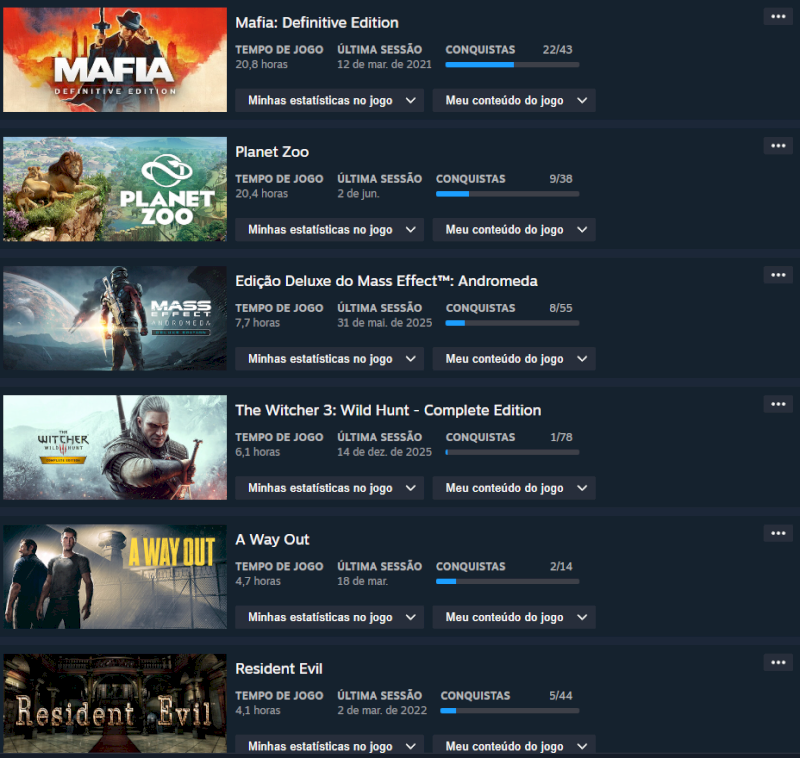The image size is (800, 758).
Task: Click the 9/38 achievements count for Planet Zoo
Action: [x=561, y=179]
